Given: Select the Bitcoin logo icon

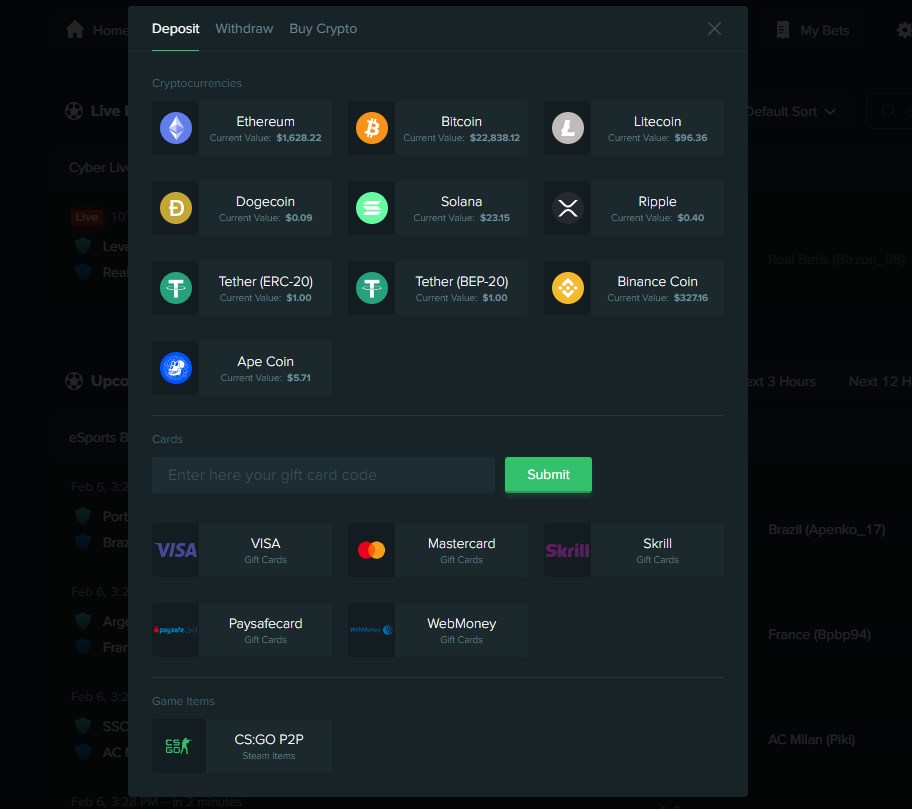Looking at the screenshot, I should point(372,128).
